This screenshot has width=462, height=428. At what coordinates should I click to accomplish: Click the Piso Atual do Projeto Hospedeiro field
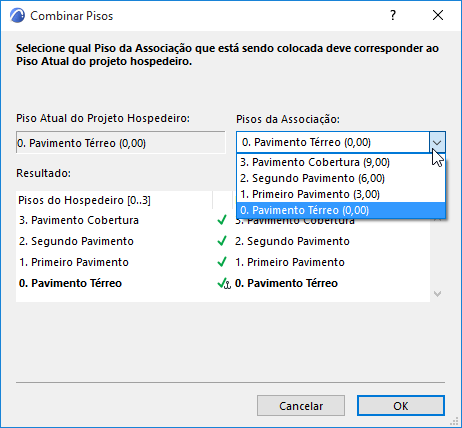click(121, 143)
